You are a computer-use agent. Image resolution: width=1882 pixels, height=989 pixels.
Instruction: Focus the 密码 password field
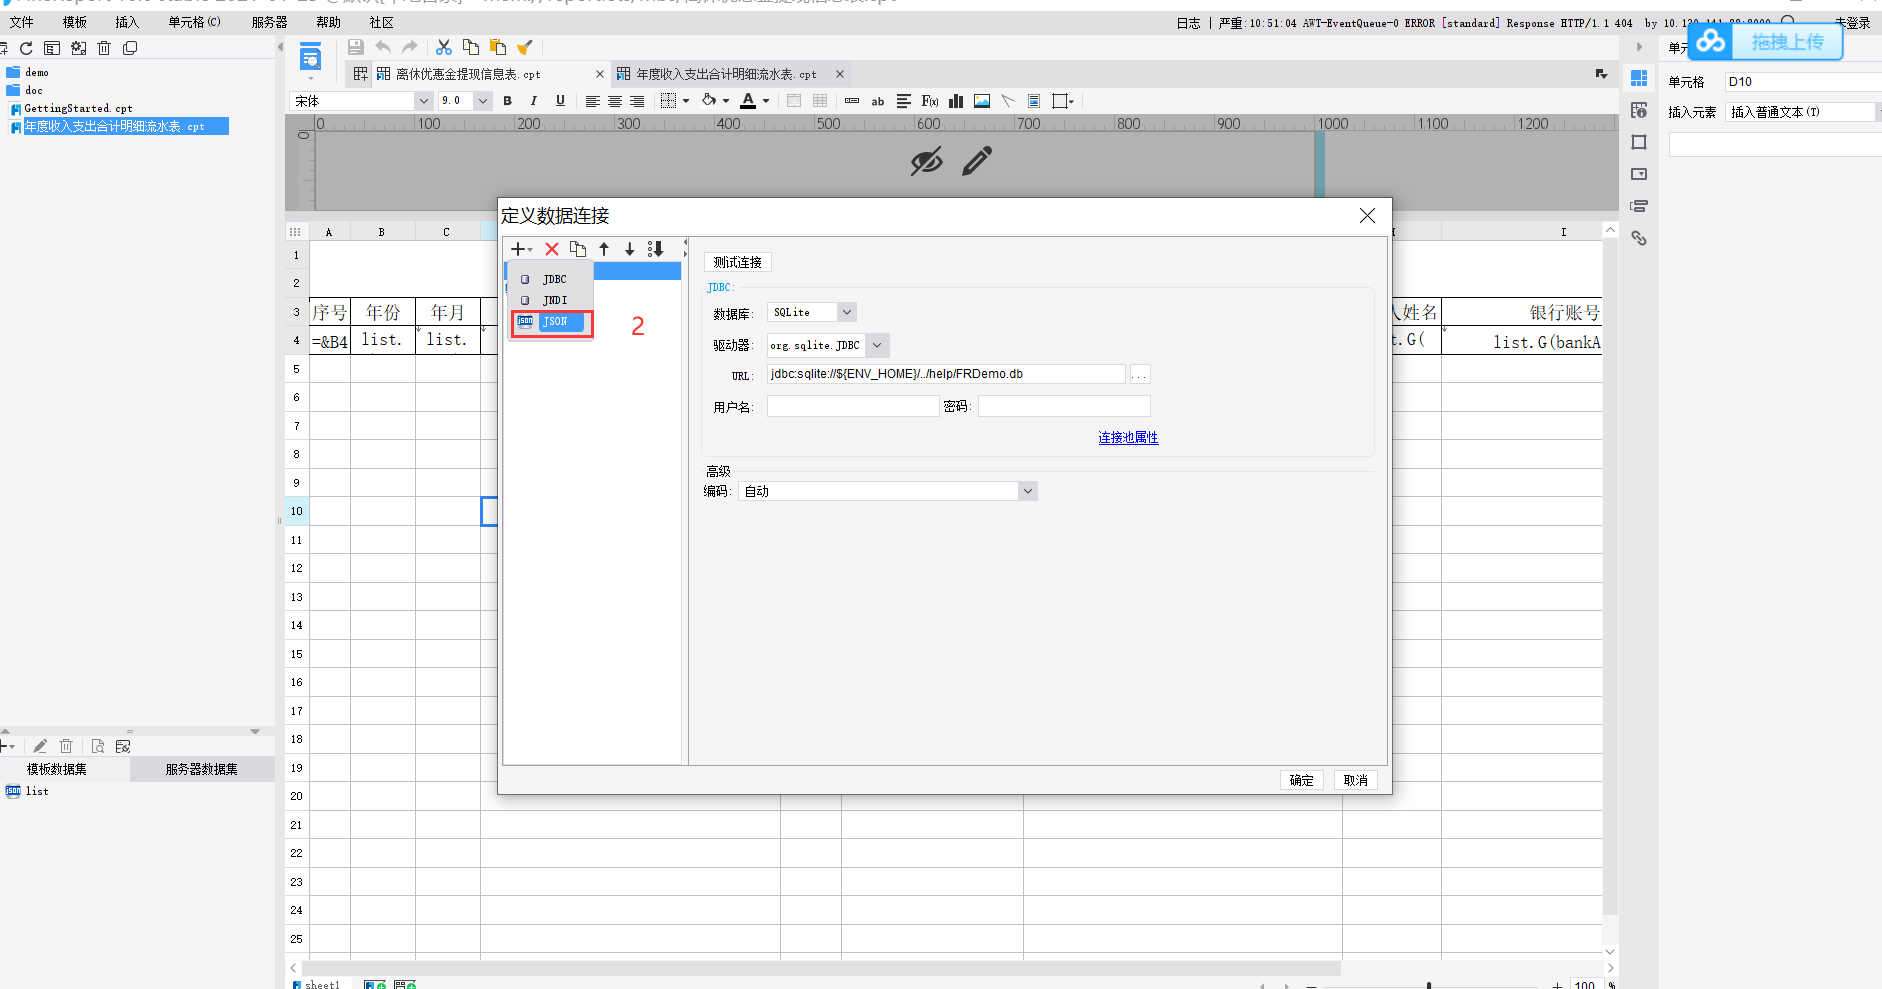(1064, 406)
